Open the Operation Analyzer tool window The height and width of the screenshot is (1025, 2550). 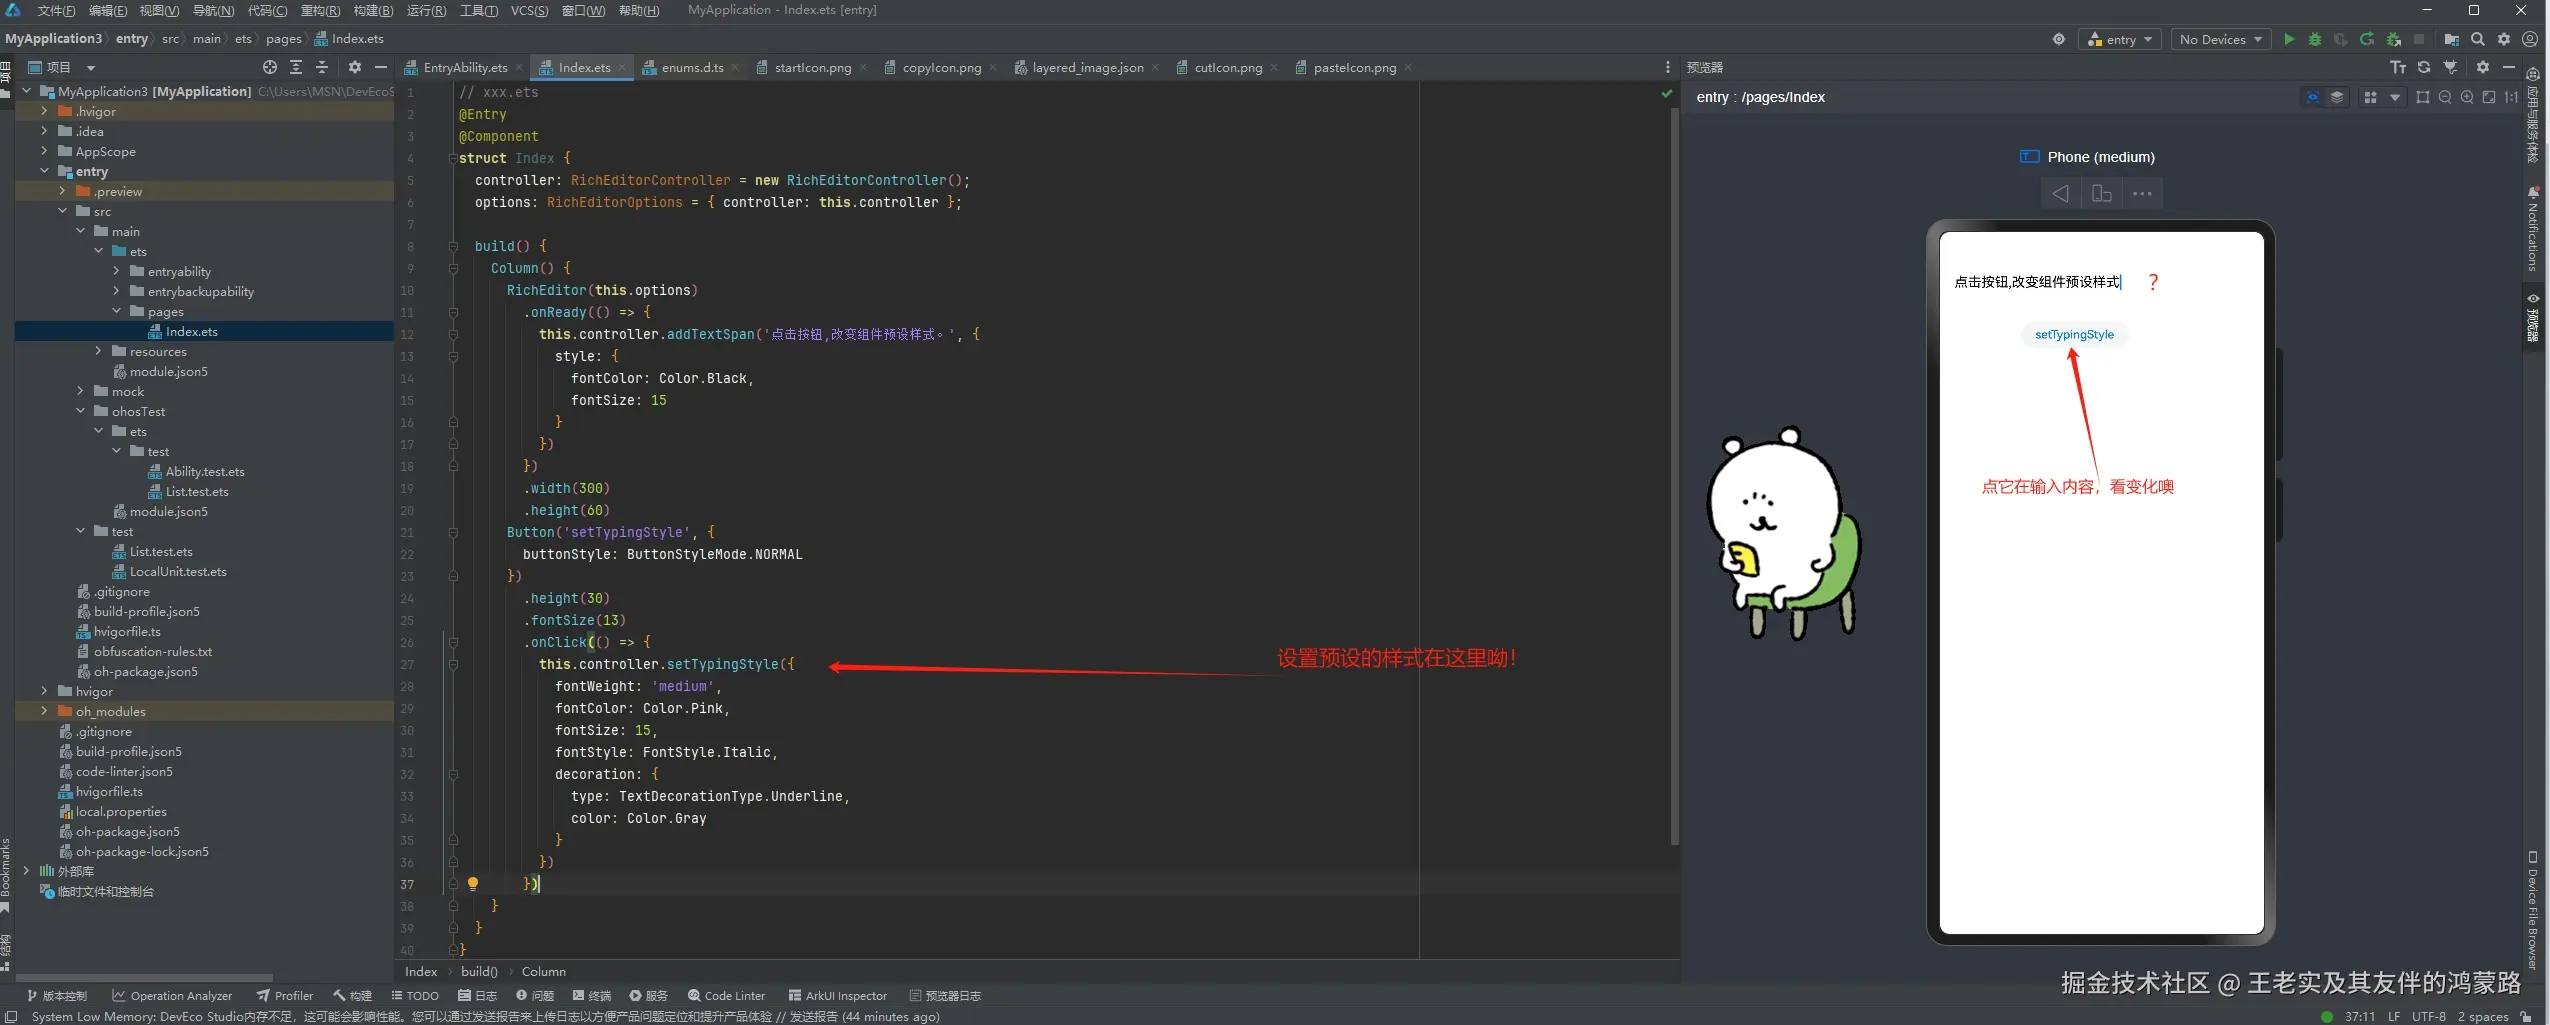point(172,995)
